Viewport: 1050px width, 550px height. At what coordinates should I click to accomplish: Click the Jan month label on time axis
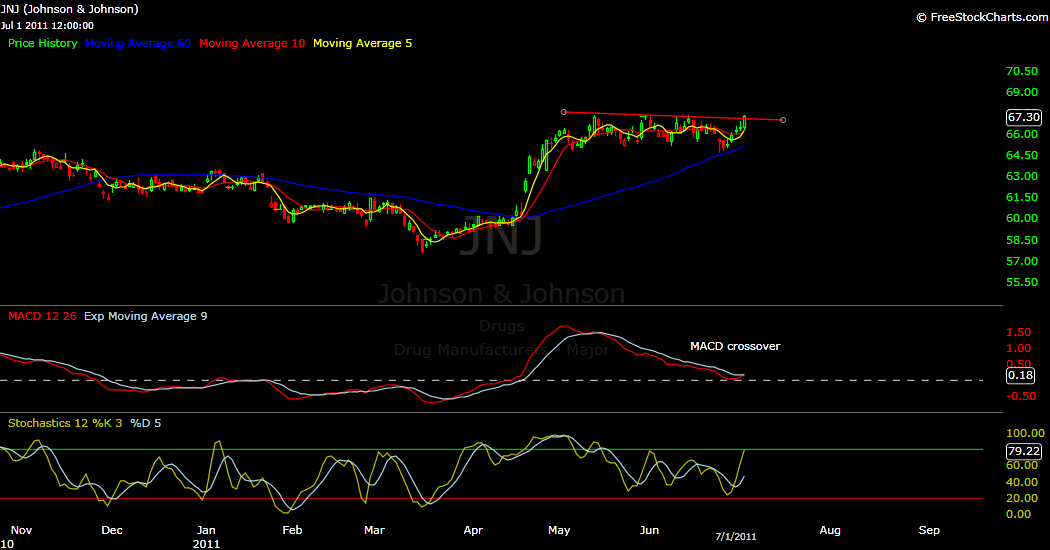coord(206,530)
